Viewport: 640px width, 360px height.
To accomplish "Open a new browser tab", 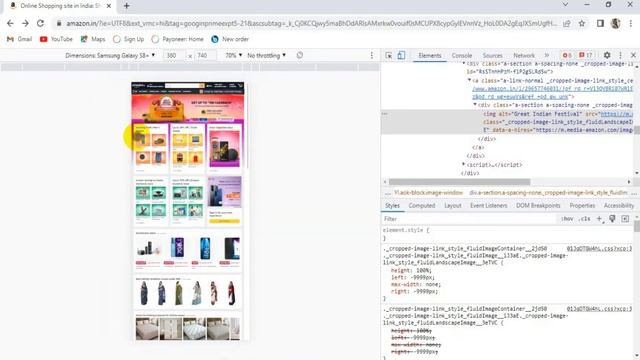I will point(127,6).
